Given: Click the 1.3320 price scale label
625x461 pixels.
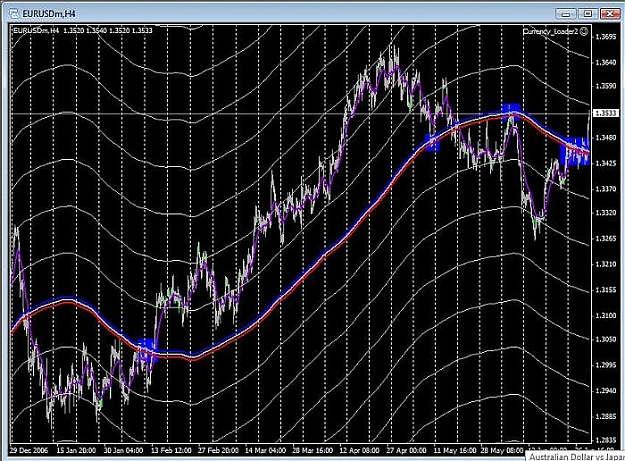Looking at the screenshot, I should tap(605, 212).
